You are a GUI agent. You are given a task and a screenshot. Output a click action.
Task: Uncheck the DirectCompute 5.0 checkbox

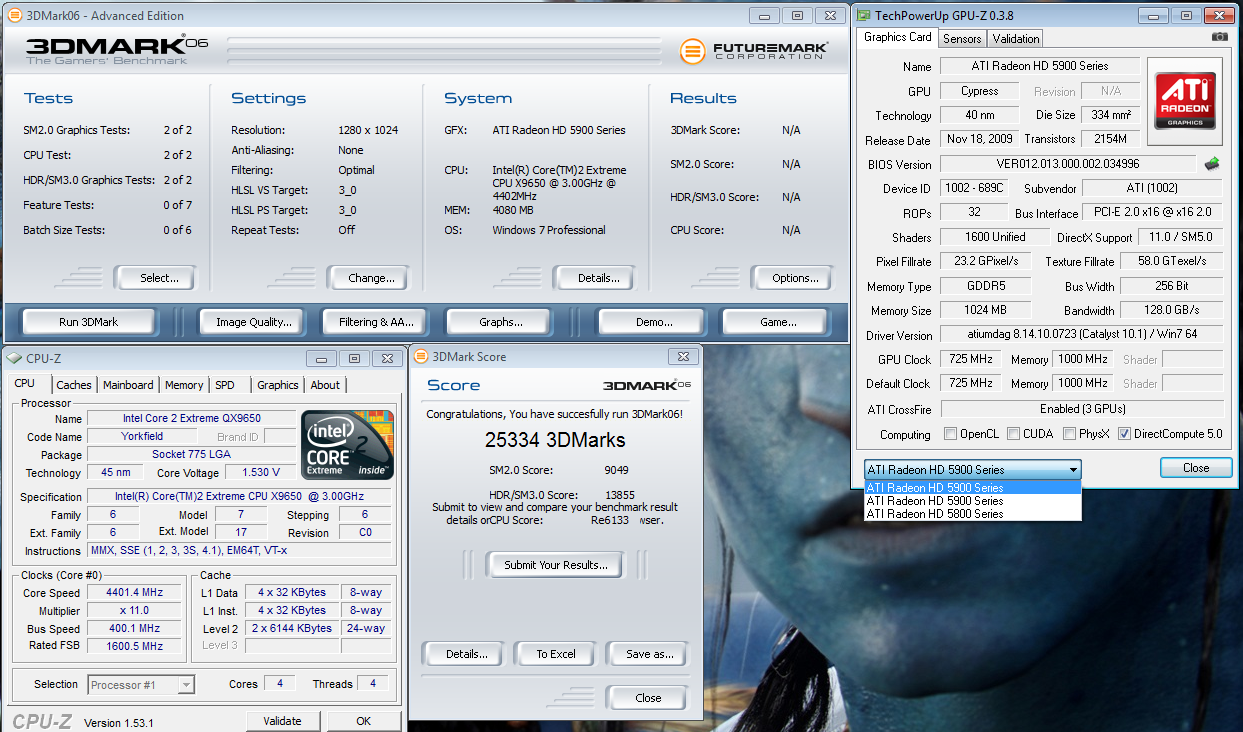pos(1125,434)
